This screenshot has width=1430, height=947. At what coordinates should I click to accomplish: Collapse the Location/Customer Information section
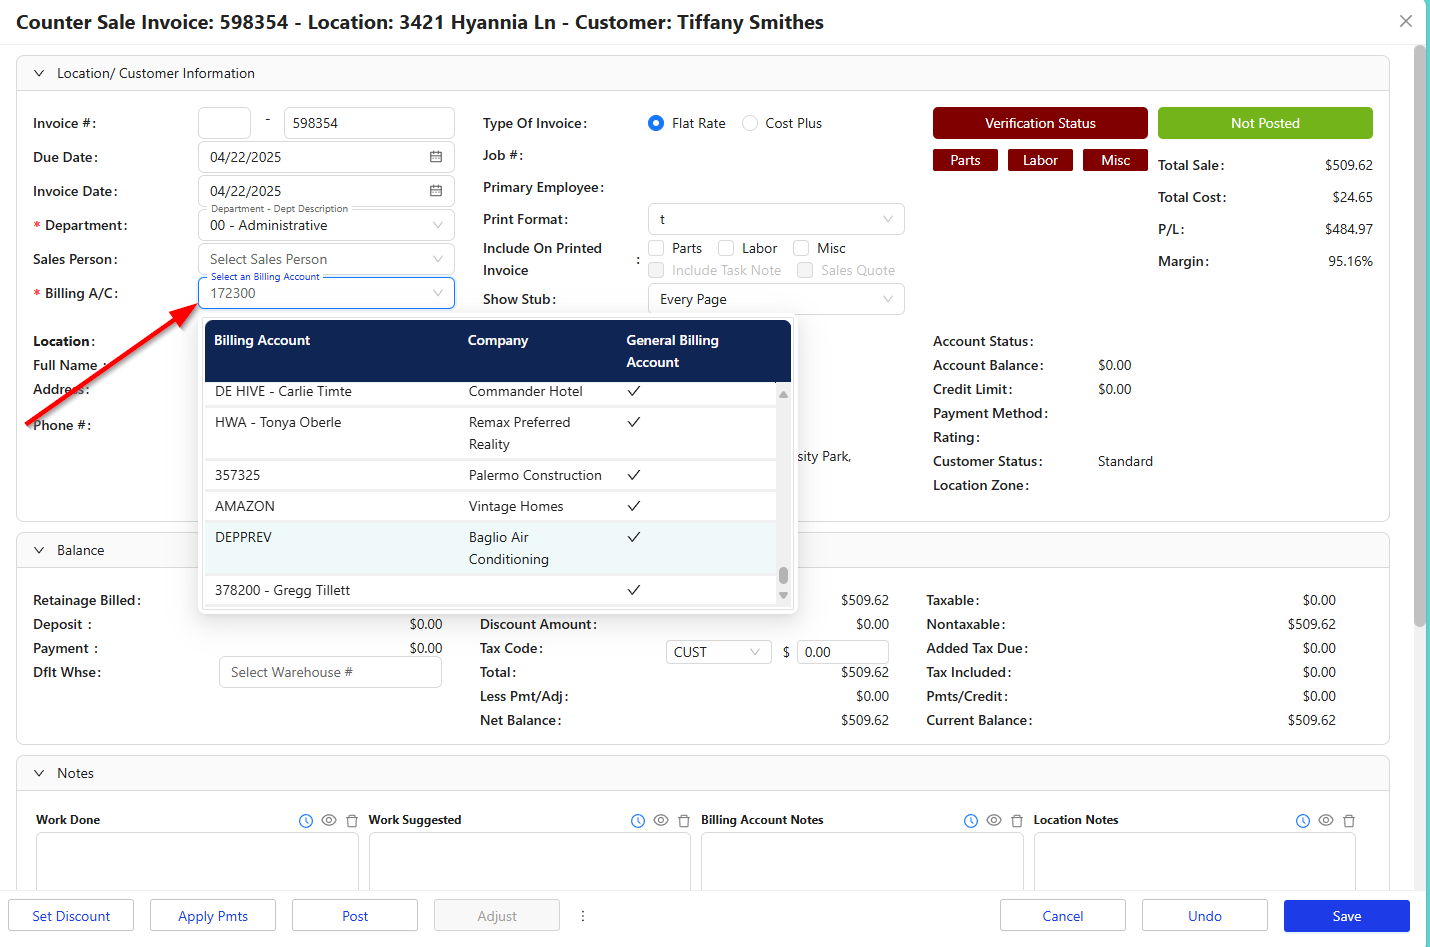39,73
